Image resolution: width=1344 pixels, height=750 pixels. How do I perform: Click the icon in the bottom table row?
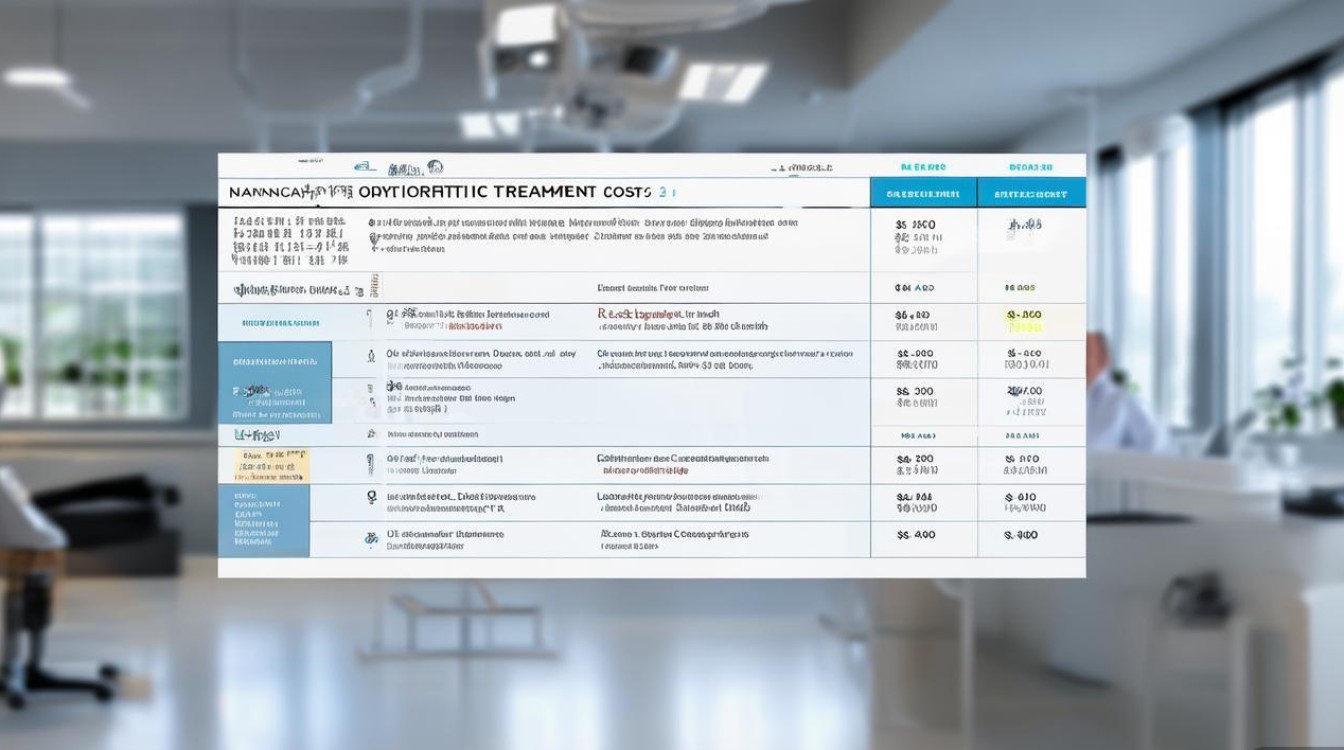[x=371, y=538]
